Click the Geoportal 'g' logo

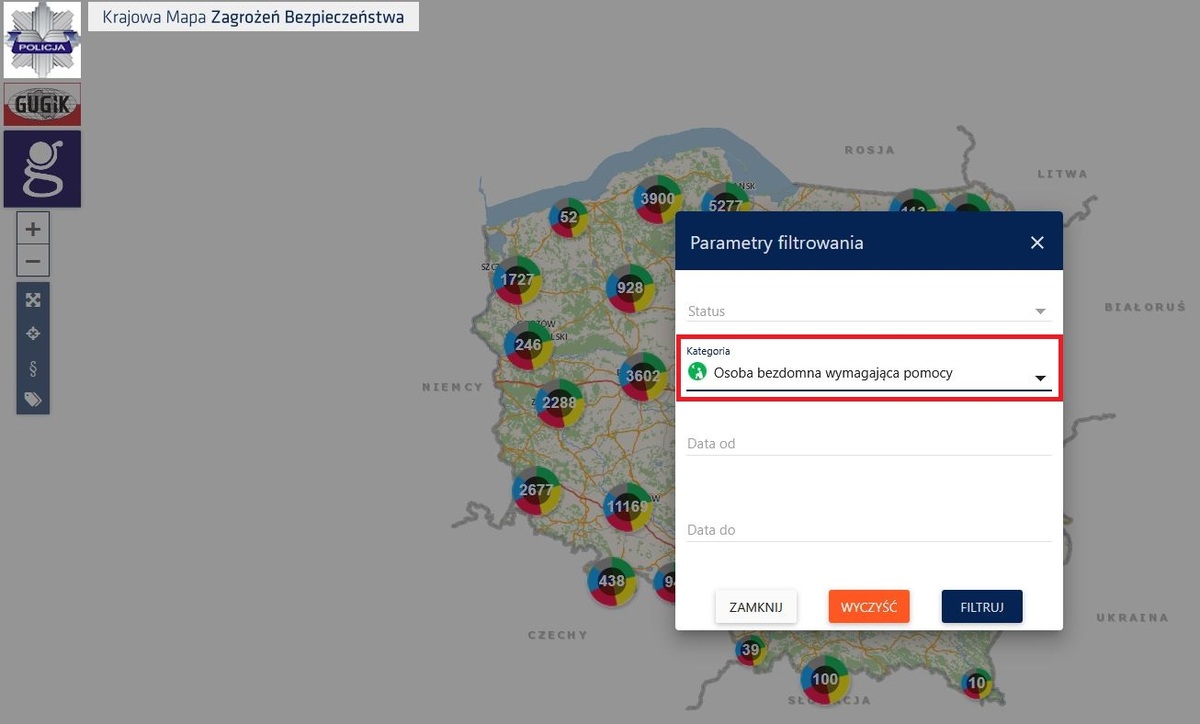[x=42, y=168]
